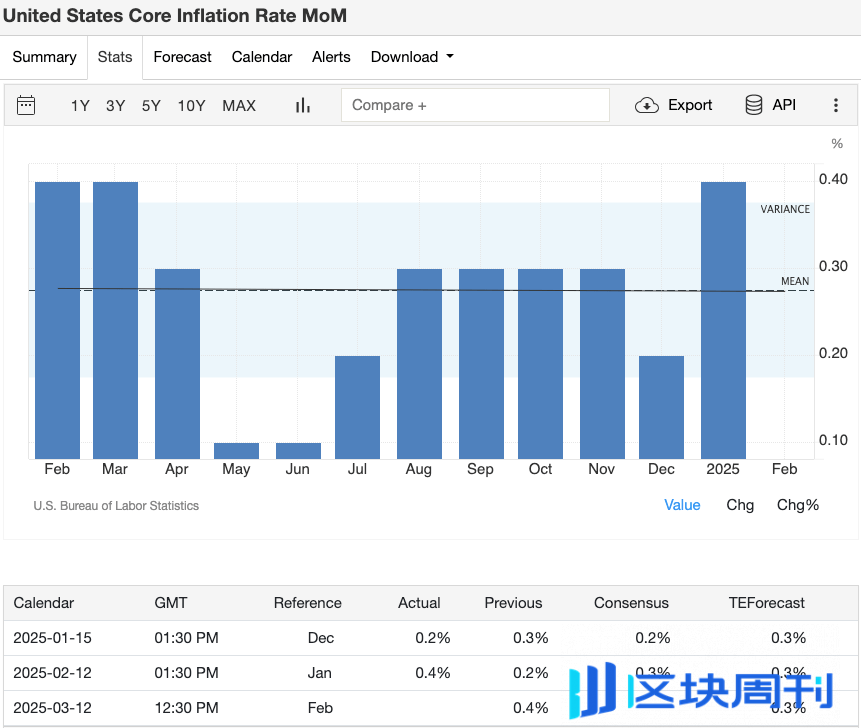Click the Oct bar in chart
Image resolution: width=861 pixels, height=728 pixels.
(x=540, y=364)
